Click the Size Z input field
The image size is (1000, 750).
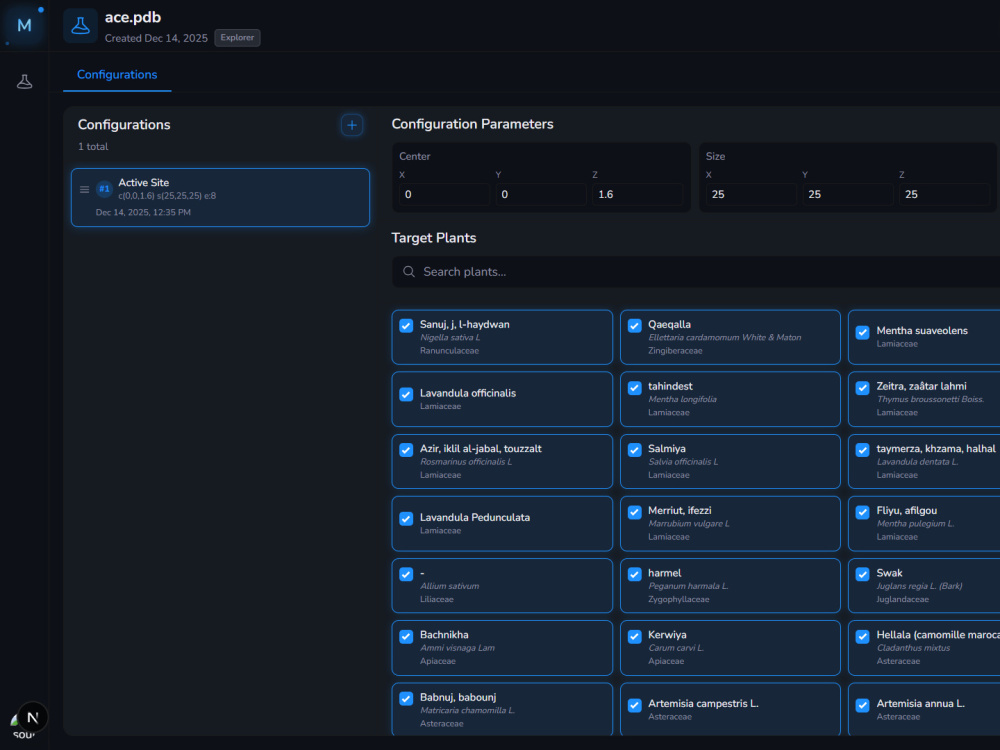pos(944,195)
